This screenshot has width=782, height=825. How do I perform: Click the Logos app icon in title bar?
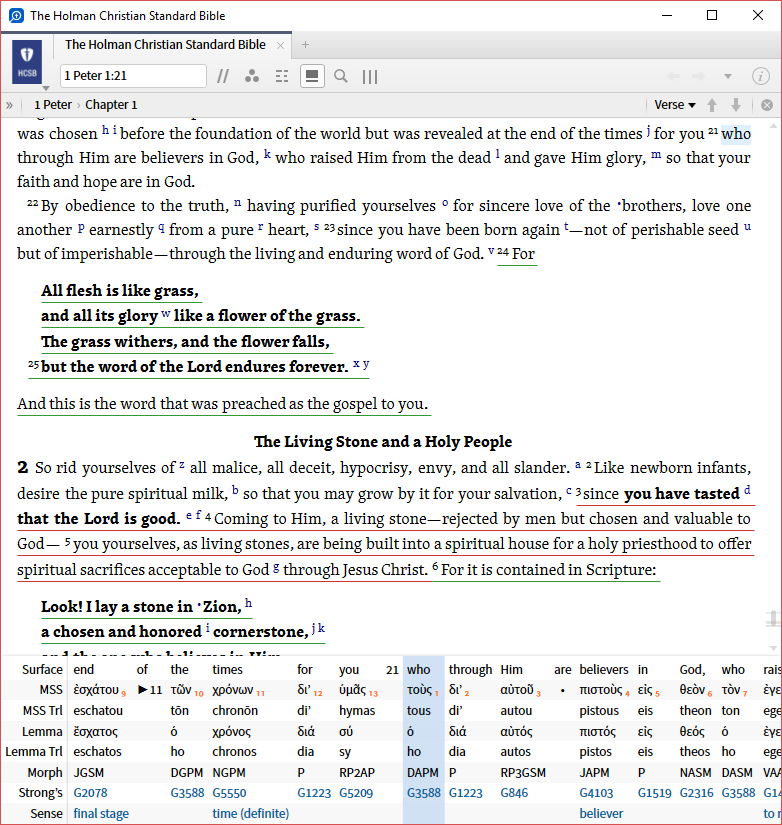pos(16,16)
